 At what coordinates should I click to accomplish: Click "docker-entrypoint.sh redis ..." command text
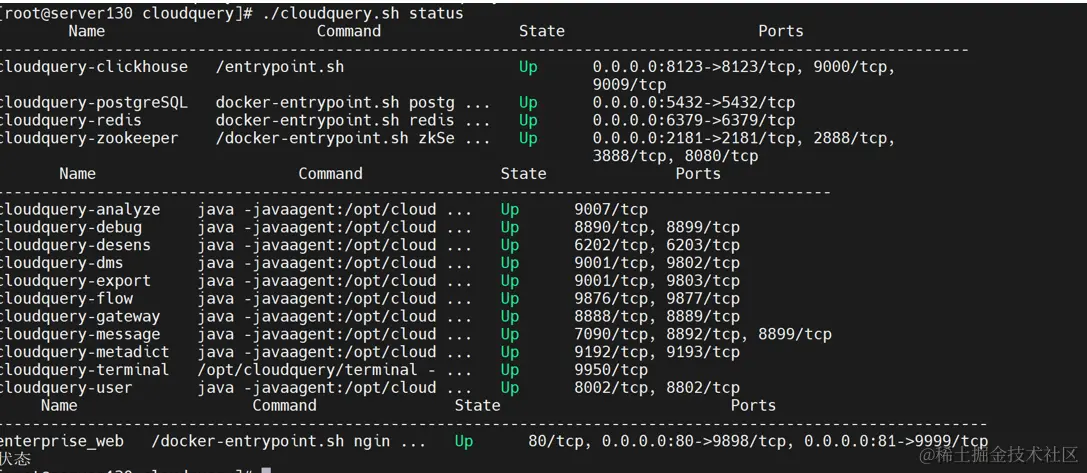352,121
